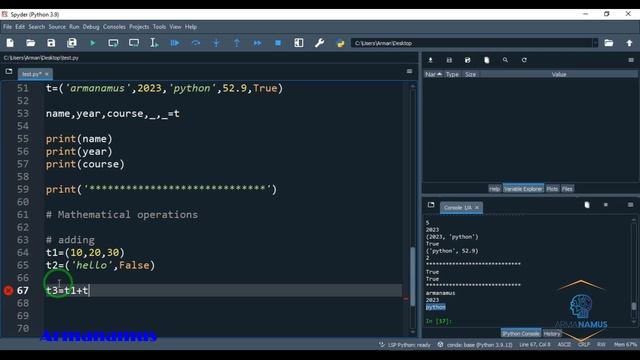The height and width of the screenshot is (360, 640).
Task: Open the Consoles menu
Action: (114, 27)
